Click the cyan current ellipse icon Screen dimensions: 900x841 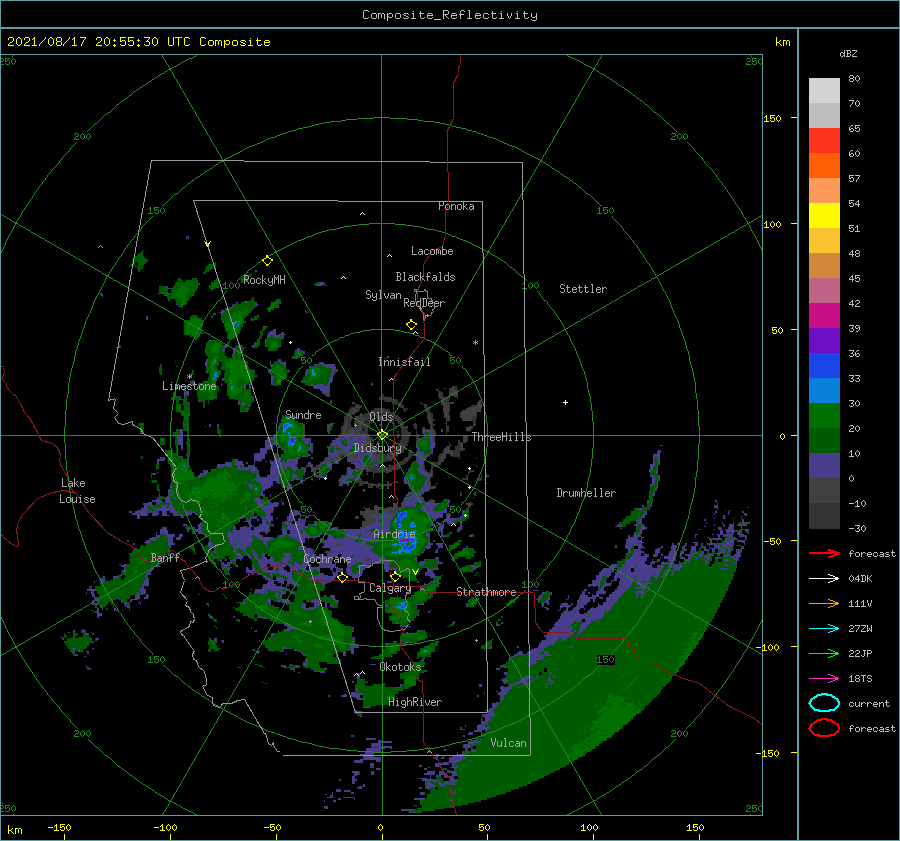(x=824, y=703)
